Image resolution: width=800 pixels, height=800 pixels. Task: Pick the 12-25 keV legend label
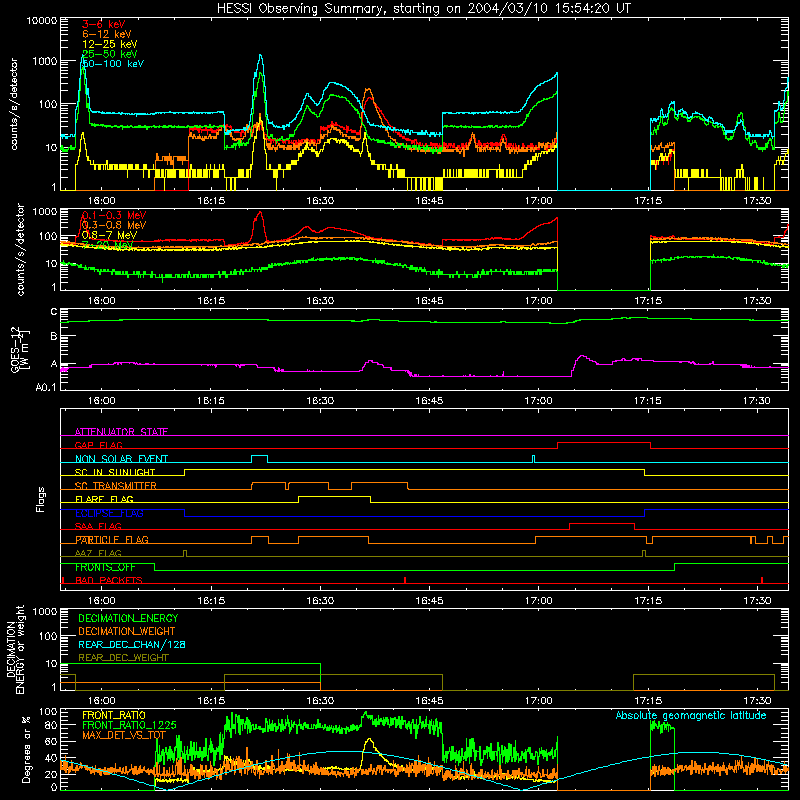point(110,44)
